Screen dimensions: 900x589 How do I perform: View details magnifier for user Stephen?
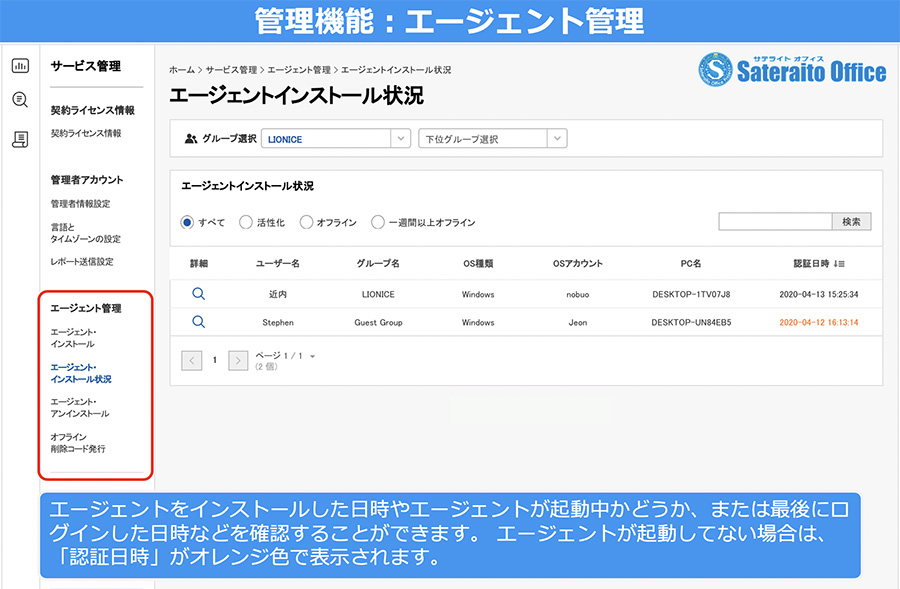point(199,322)
